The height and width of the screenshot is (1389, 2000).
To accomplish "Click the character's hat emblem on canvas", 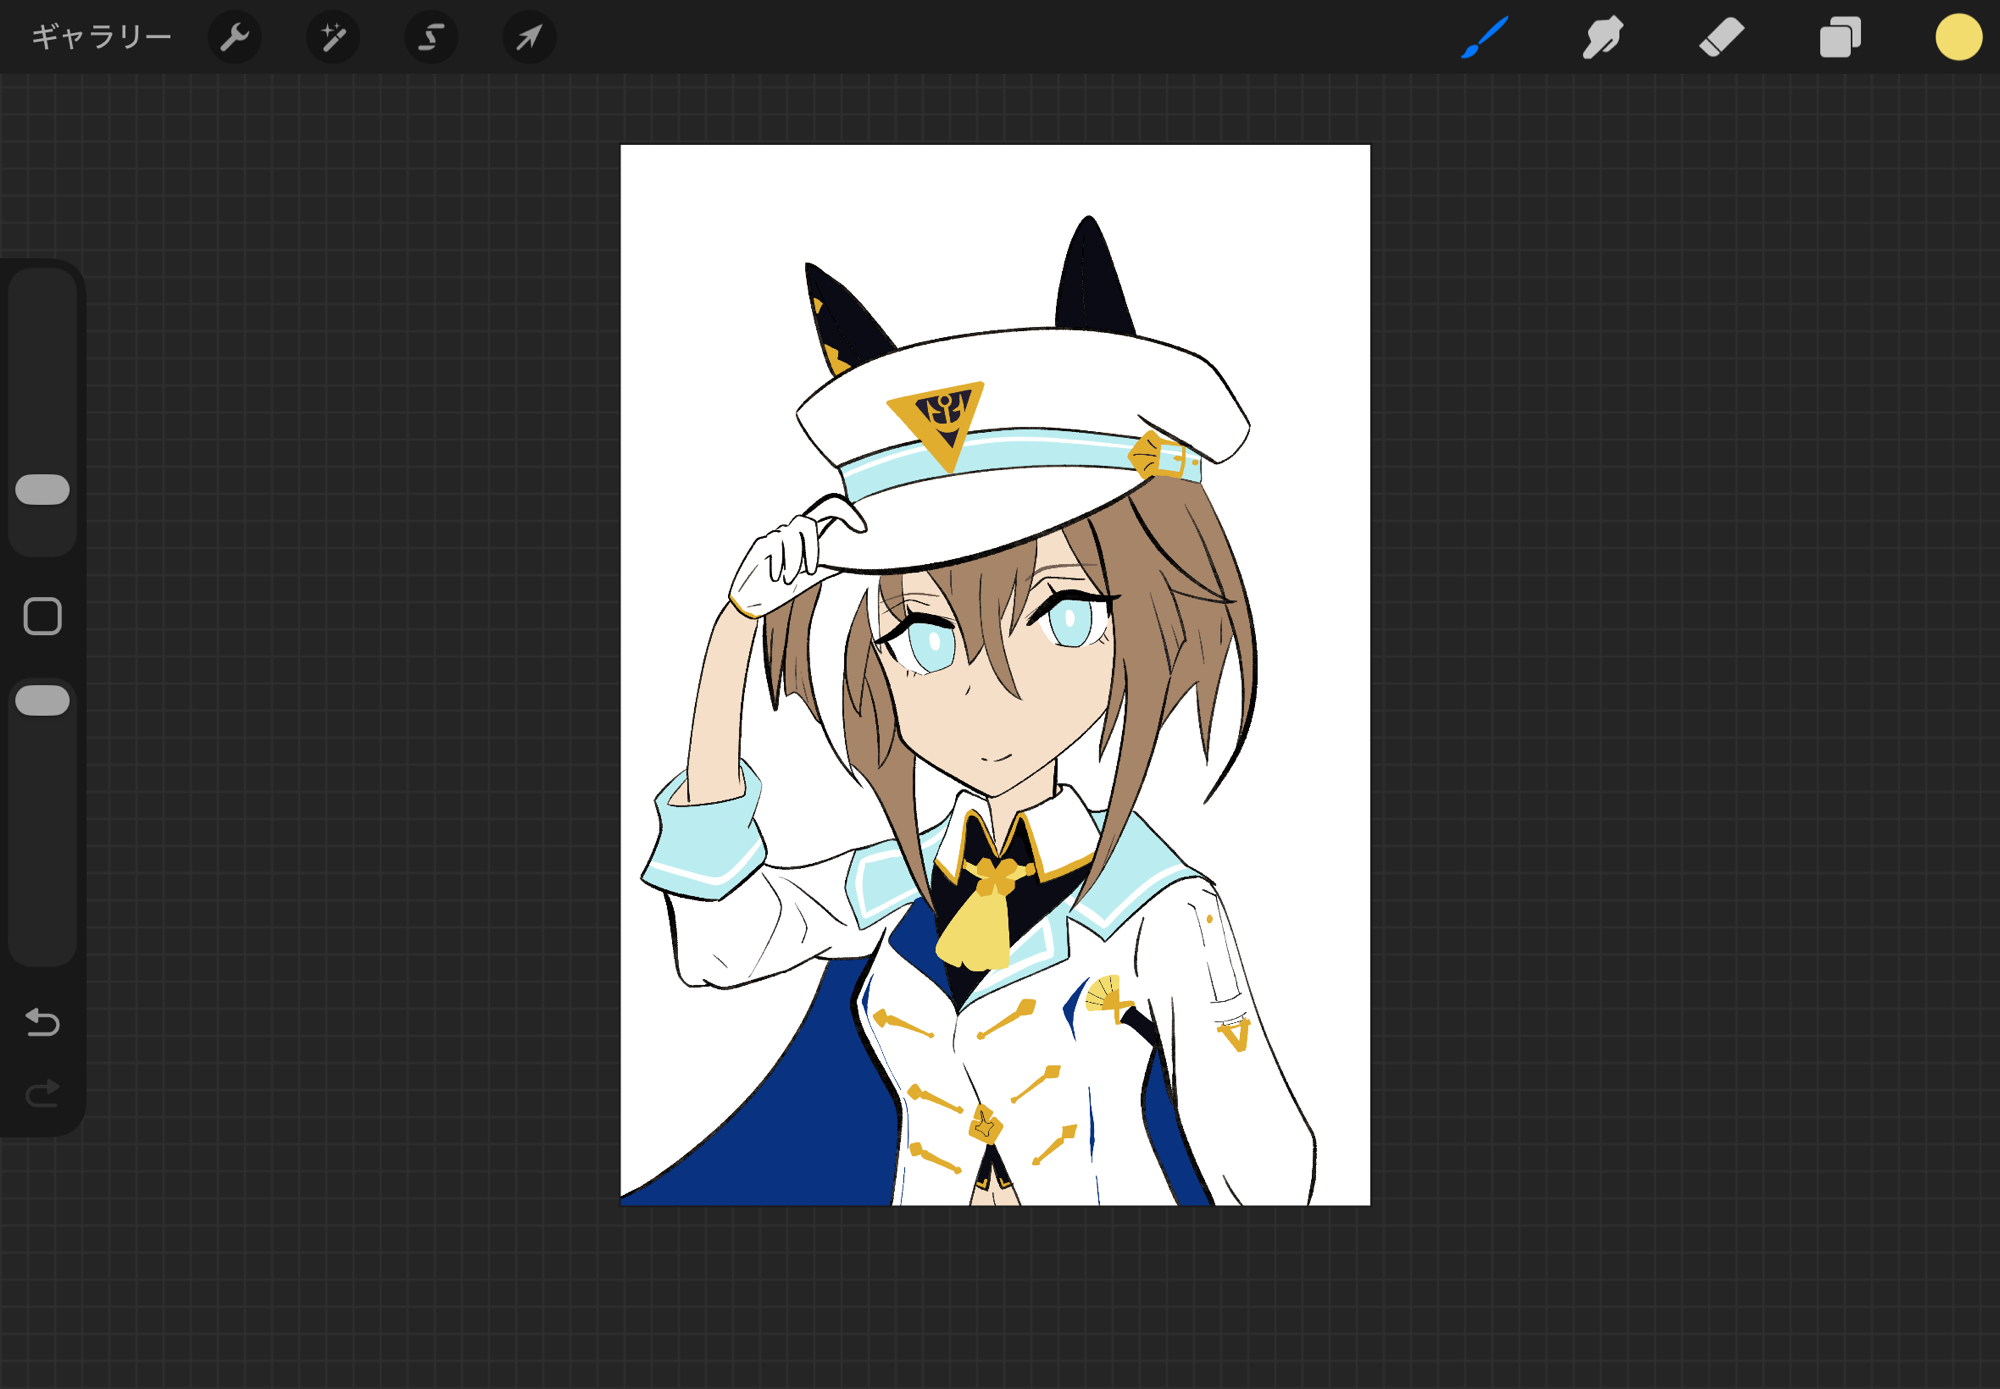I will pyautogui.click(x=938, y=418).
